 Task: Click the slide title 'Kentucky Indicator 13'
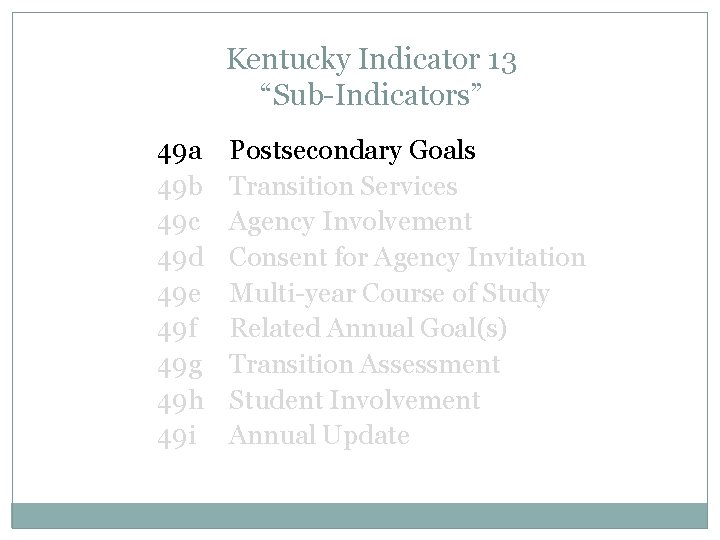click(371, 61)
